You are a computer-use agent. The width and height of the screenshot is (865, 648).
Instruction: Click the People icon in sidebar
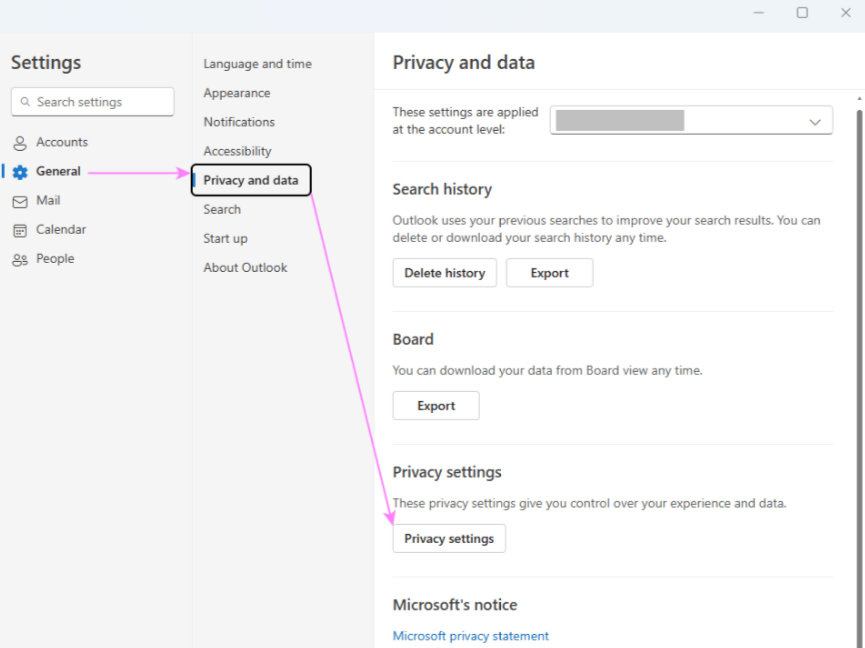pyautogui.click(x=20, y=260)
